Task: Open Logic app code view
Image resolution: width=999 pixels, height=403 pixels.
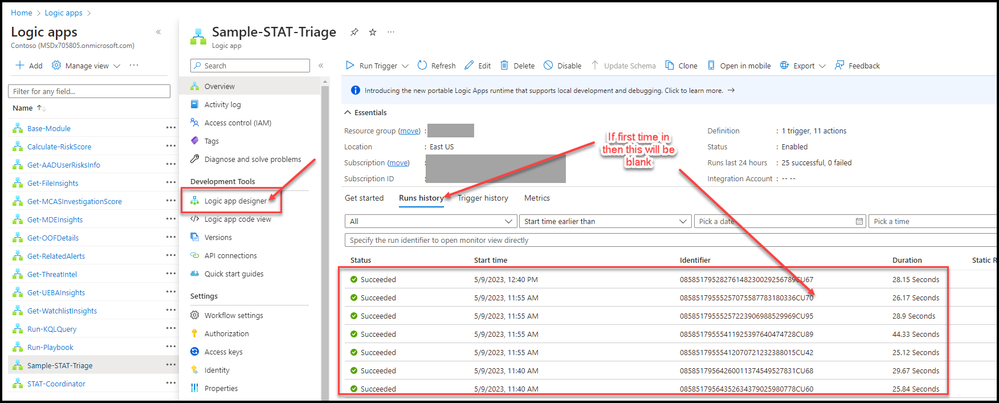Action: click(237, 219)
